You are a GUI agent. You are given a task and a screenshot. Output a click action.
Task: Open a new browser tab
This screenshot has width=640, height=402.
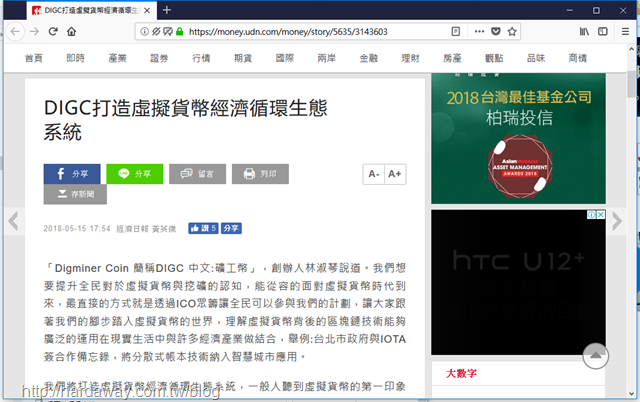(167, 10)
